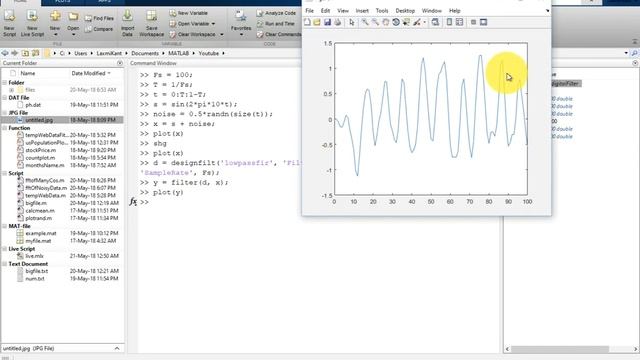Click the Link Plot icon

coord(435,22)
